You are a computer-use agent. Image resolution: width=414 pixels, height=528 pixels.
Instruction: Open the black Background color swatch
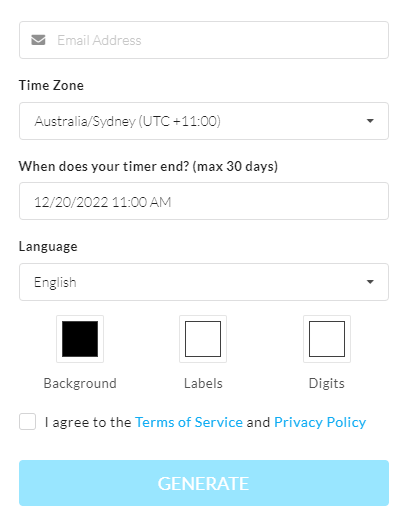click(80, 339)
